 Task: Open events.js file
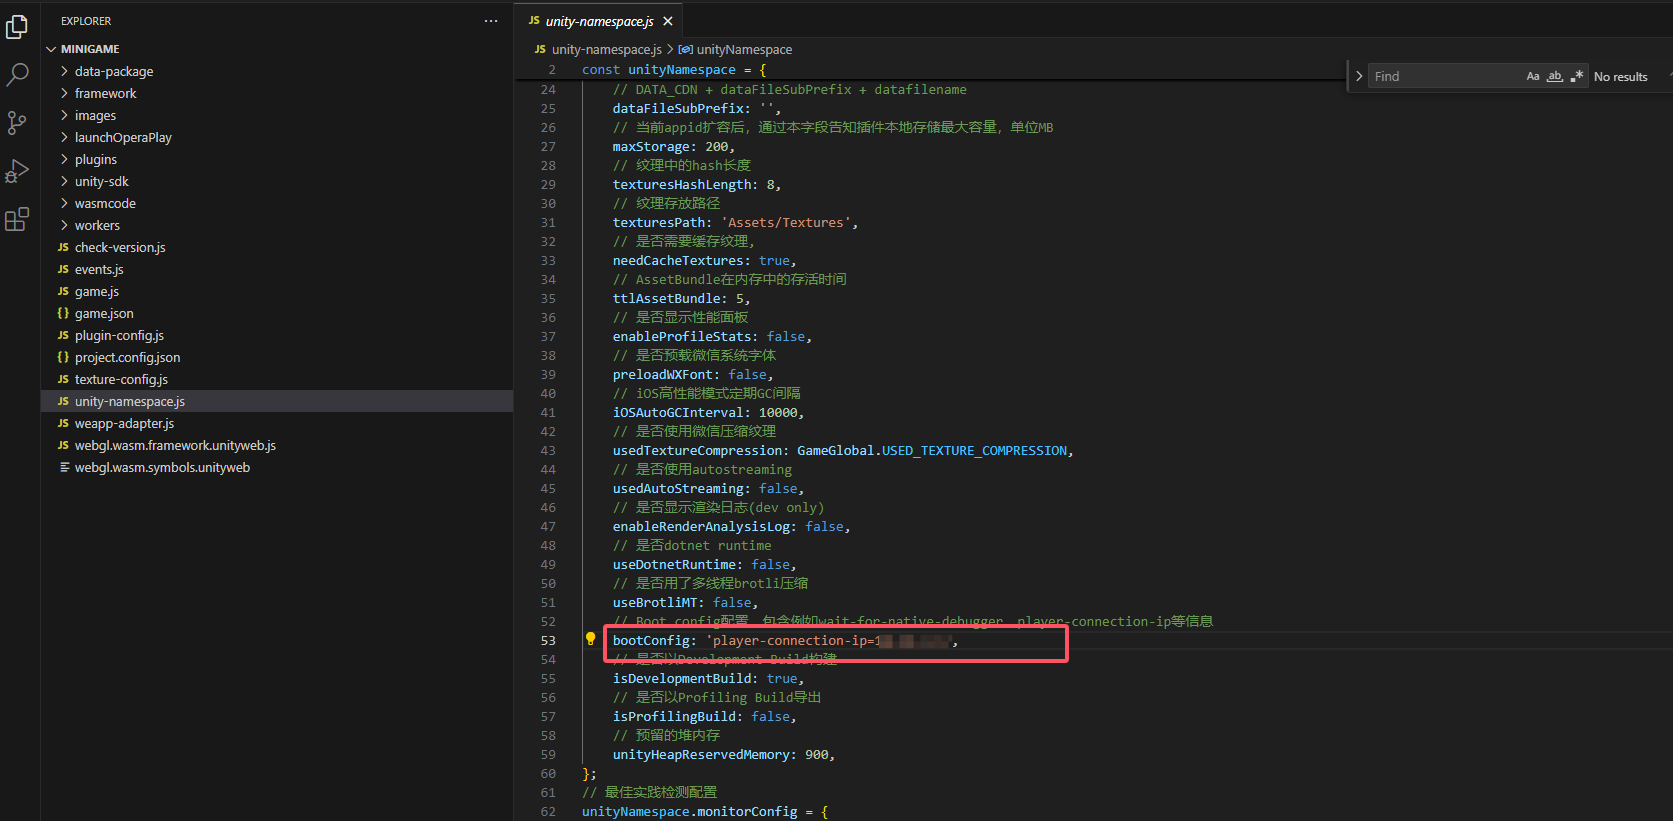(277, 269)
